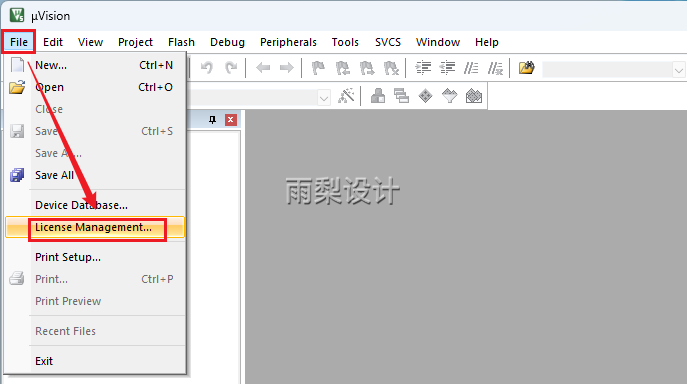
Task: Open the View menu
Action: click(90, 42)
